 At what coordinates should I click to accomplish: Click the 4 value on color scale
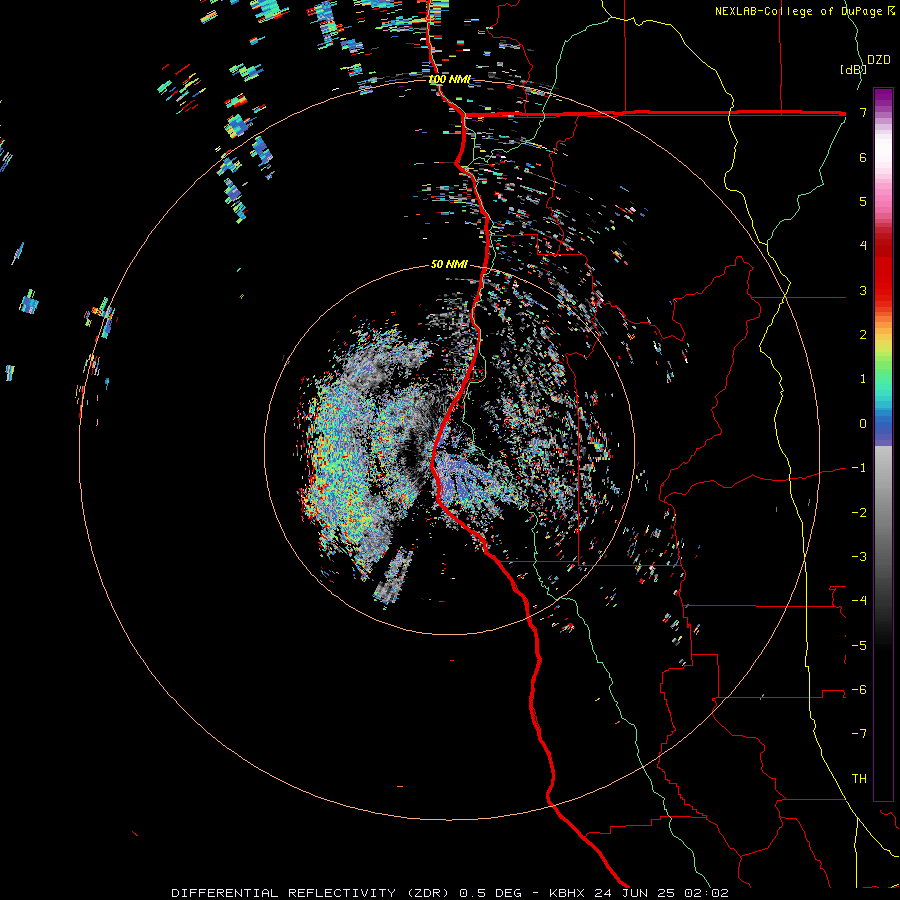click(863, 246)
